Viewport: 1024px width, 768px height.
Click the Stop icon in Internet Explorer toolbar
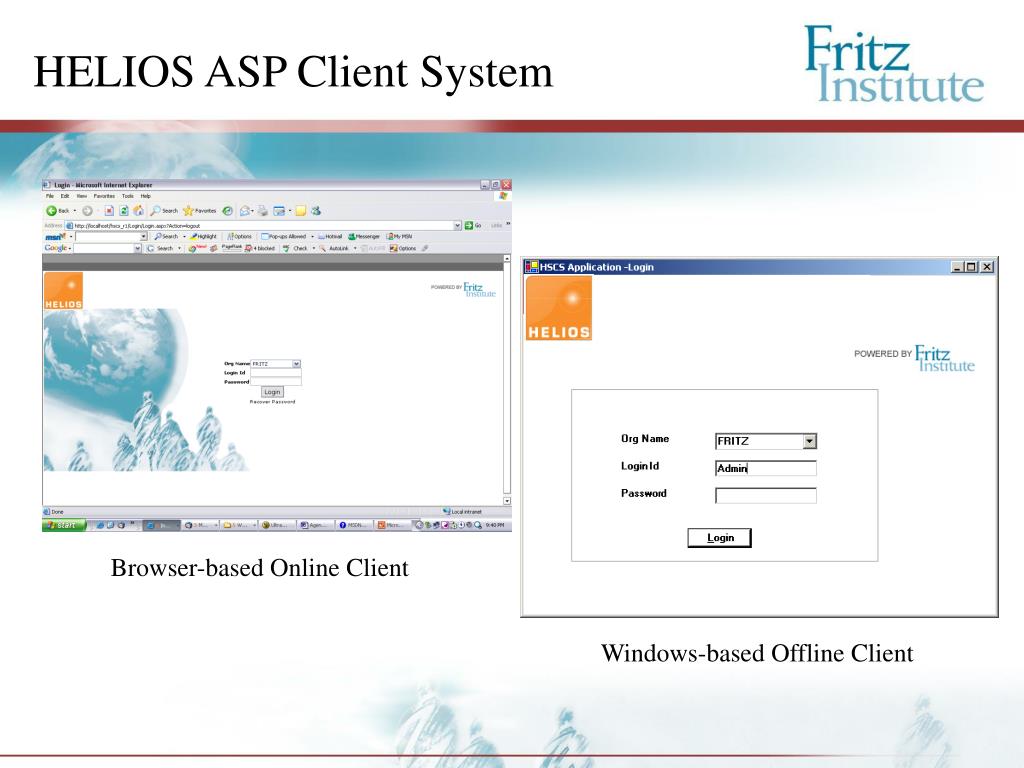(109, 211)
